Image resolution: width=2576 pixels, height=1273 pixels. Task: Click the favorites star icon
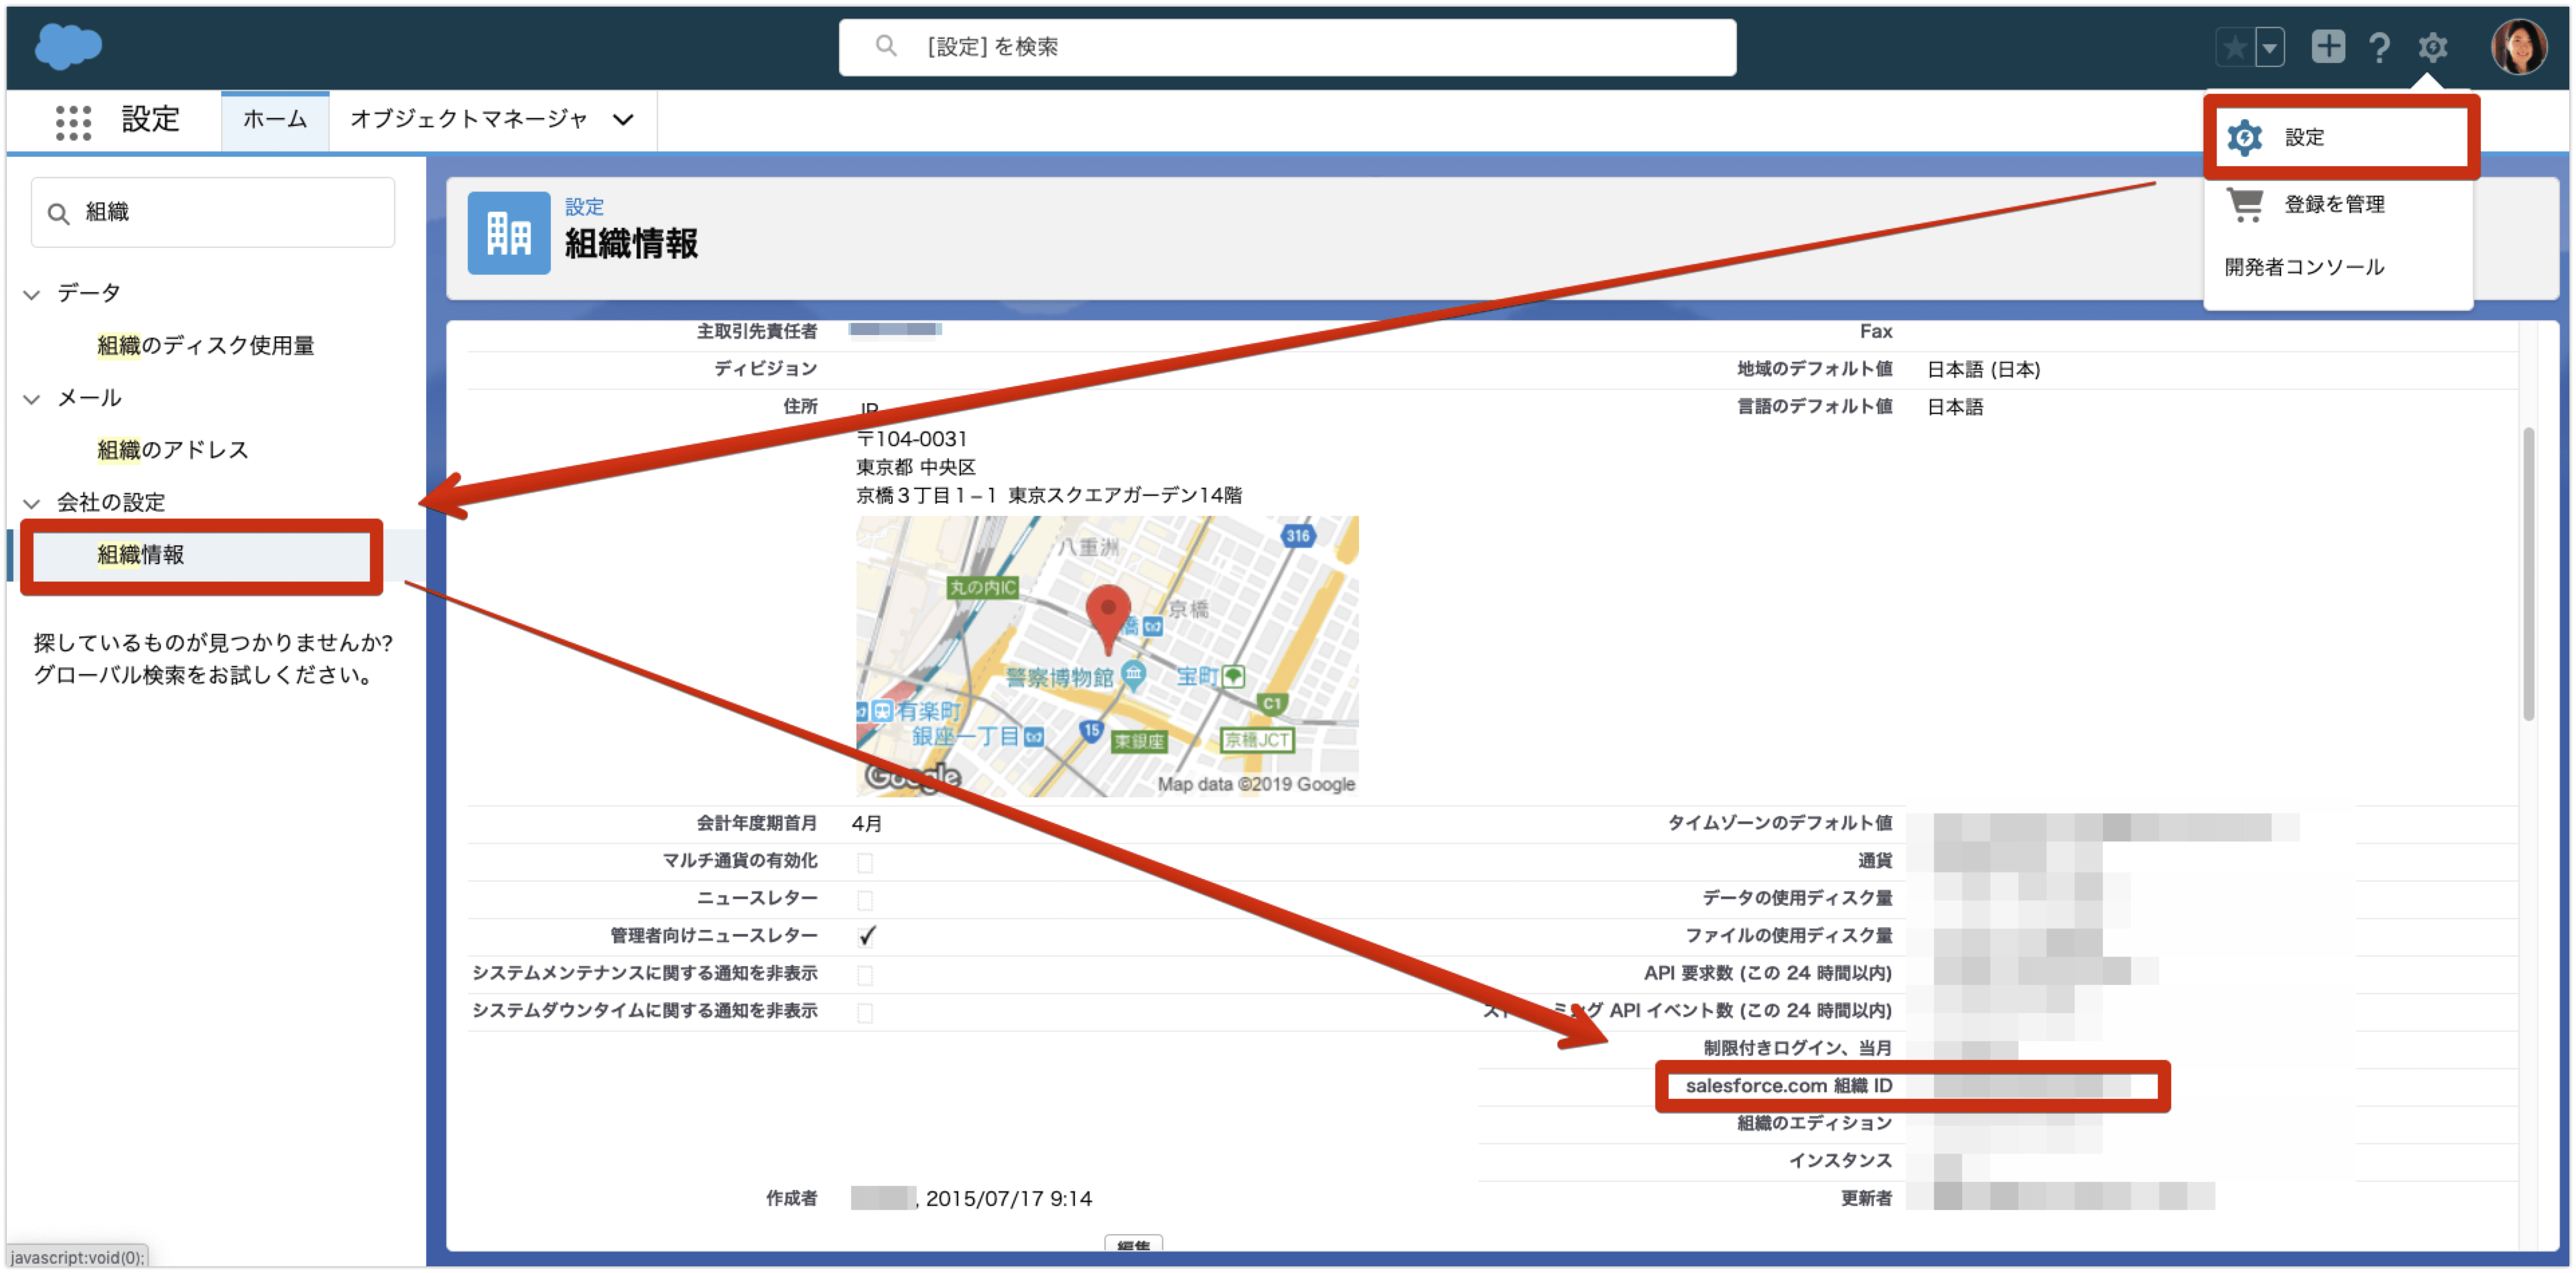(2235, 47)
